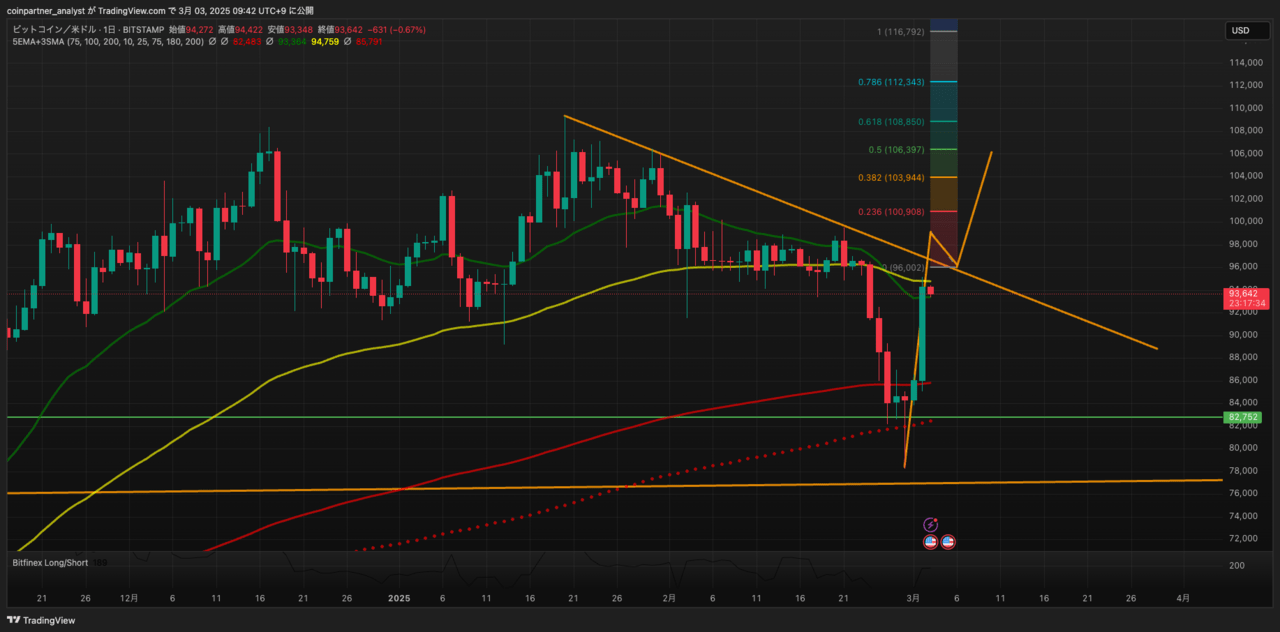
Task: Click the yellow 94,759 moving average value
Action: click(x=327, y=42)
